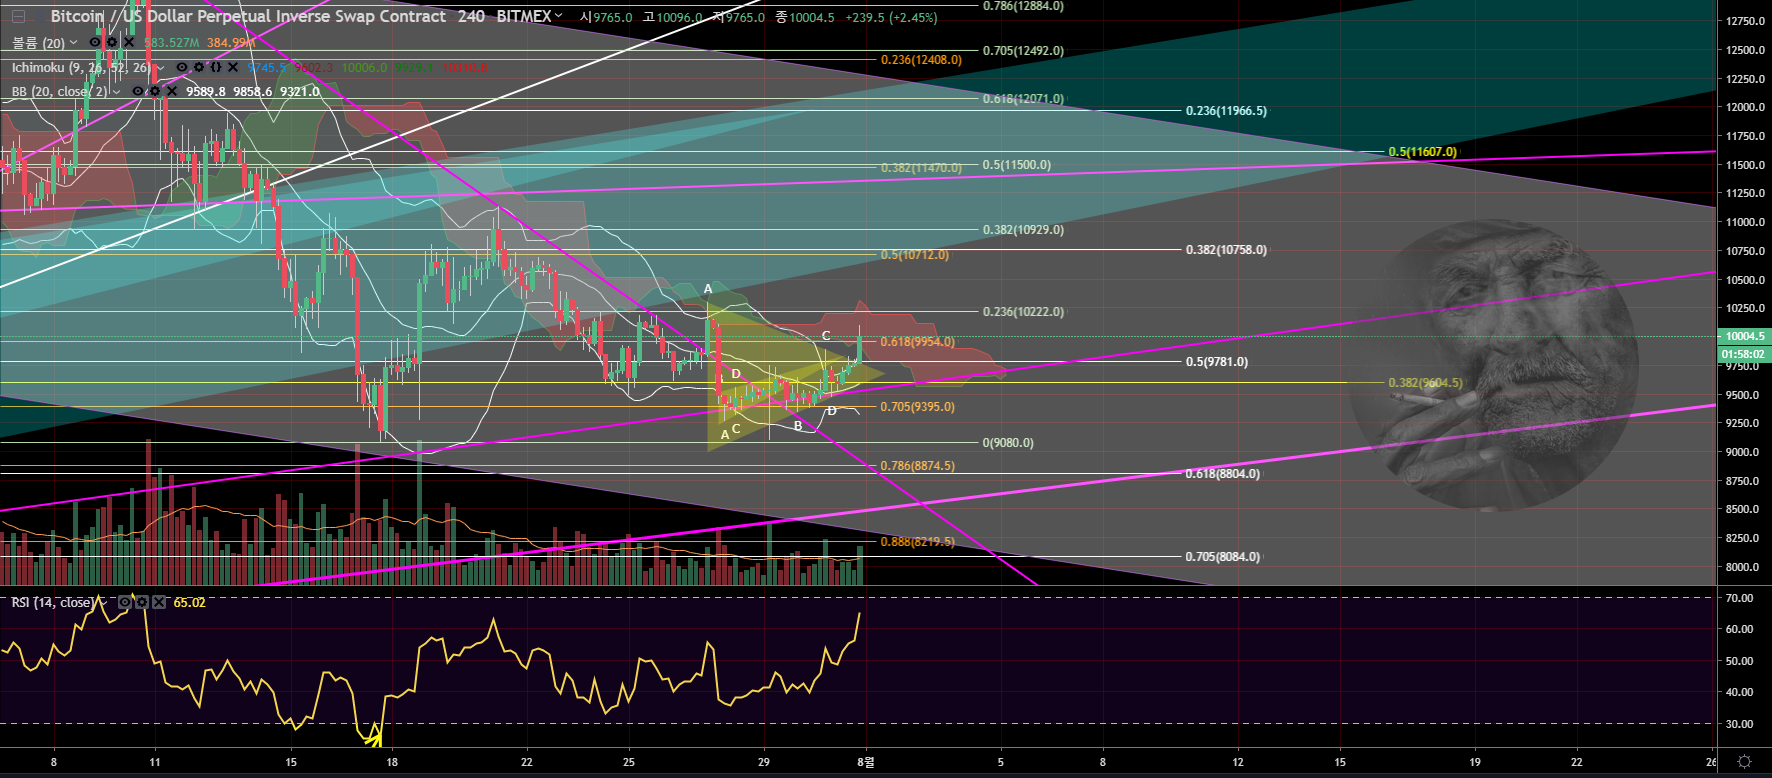Click the current price tag 10004.5 on axis
Viewport: 1772px width, 778px height.
point(1744,337)
